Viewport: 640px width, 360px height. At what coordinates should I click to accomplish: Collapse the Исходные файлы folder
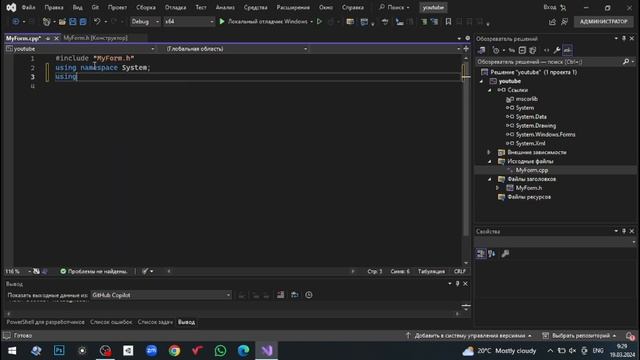[x=490, y=162]
